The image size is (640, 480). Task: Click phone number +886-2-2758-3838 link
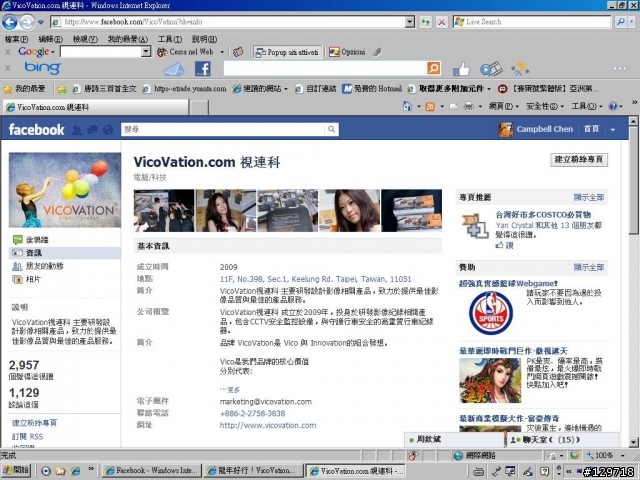click(x=252, y=413)
